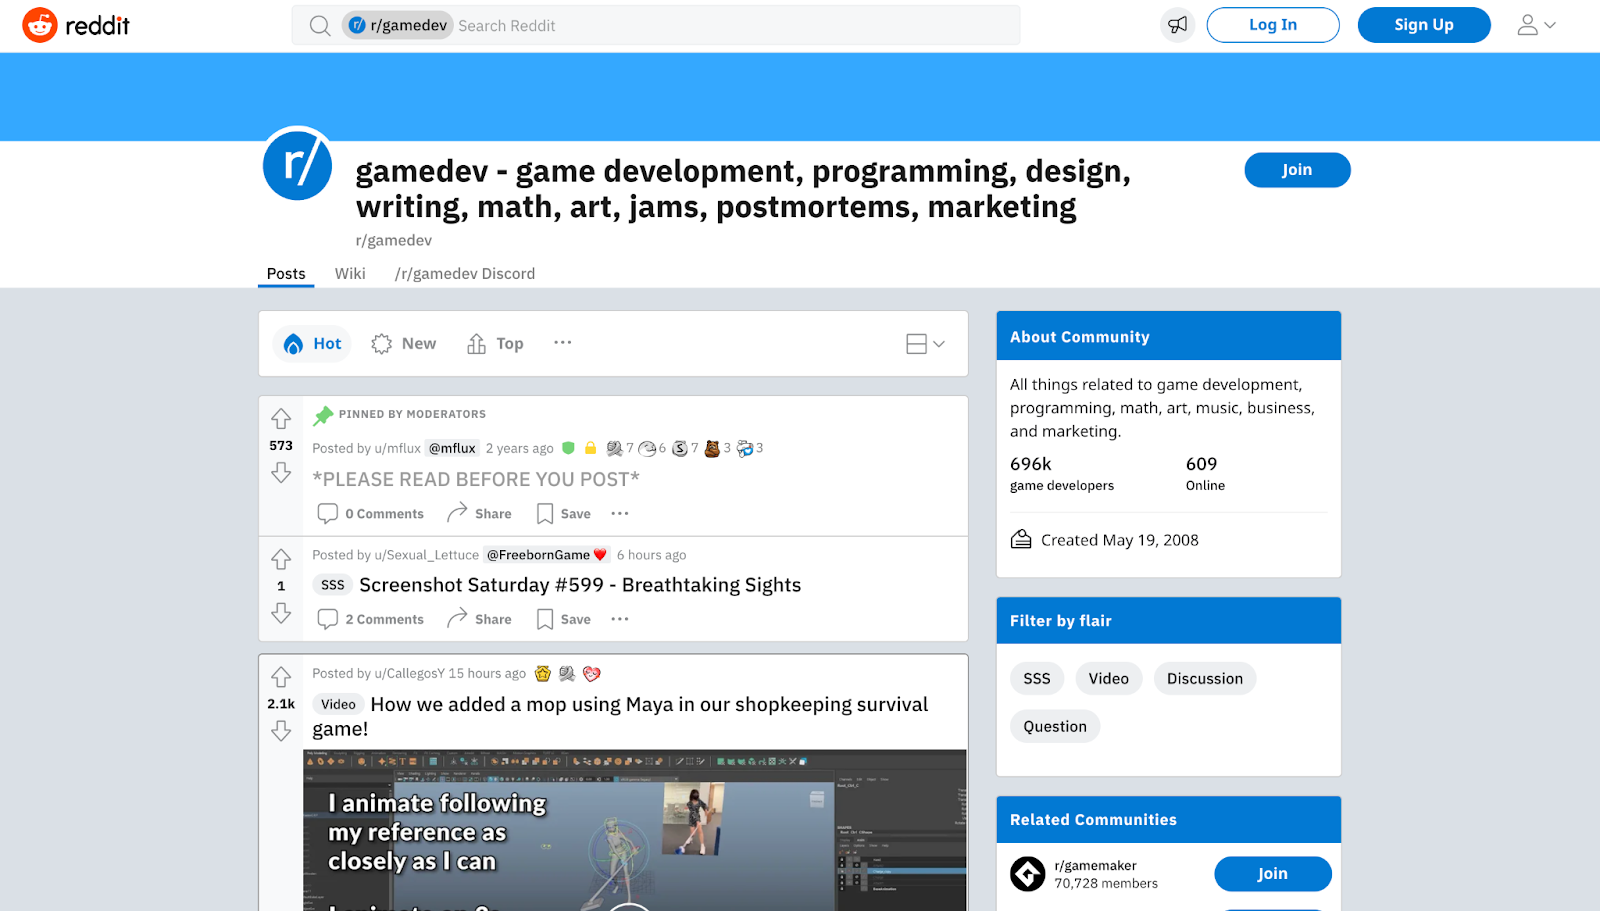Upvote the Screenshot Saturday #599 post
This screenshot has height=911, width=1600.
tap(281, 558)
